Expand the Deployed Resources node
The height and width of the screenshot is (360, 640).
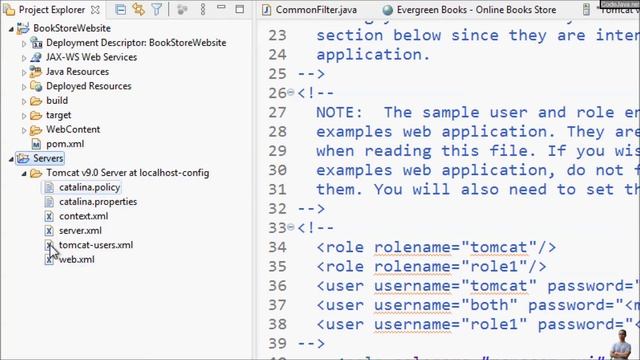click(x=24, y=87)
